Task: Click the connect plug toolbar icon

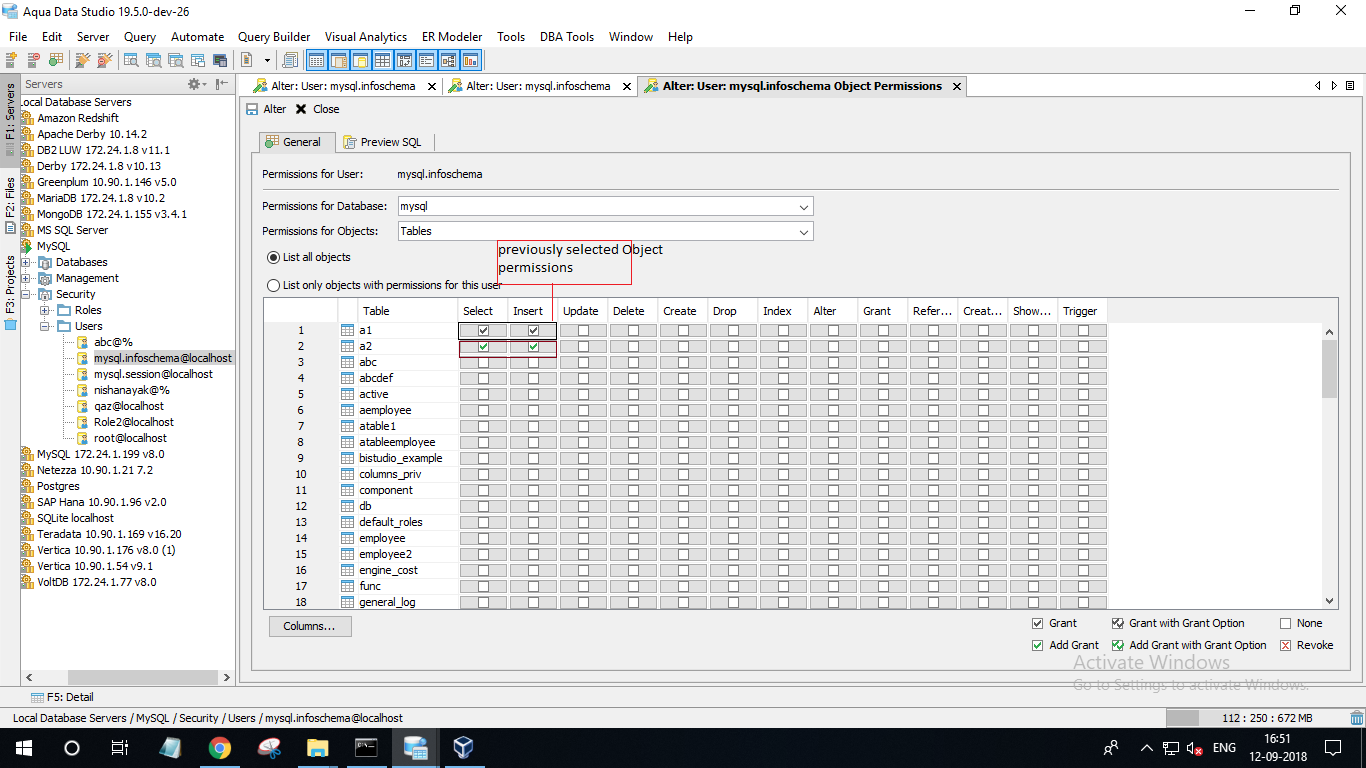Action: 56,60
